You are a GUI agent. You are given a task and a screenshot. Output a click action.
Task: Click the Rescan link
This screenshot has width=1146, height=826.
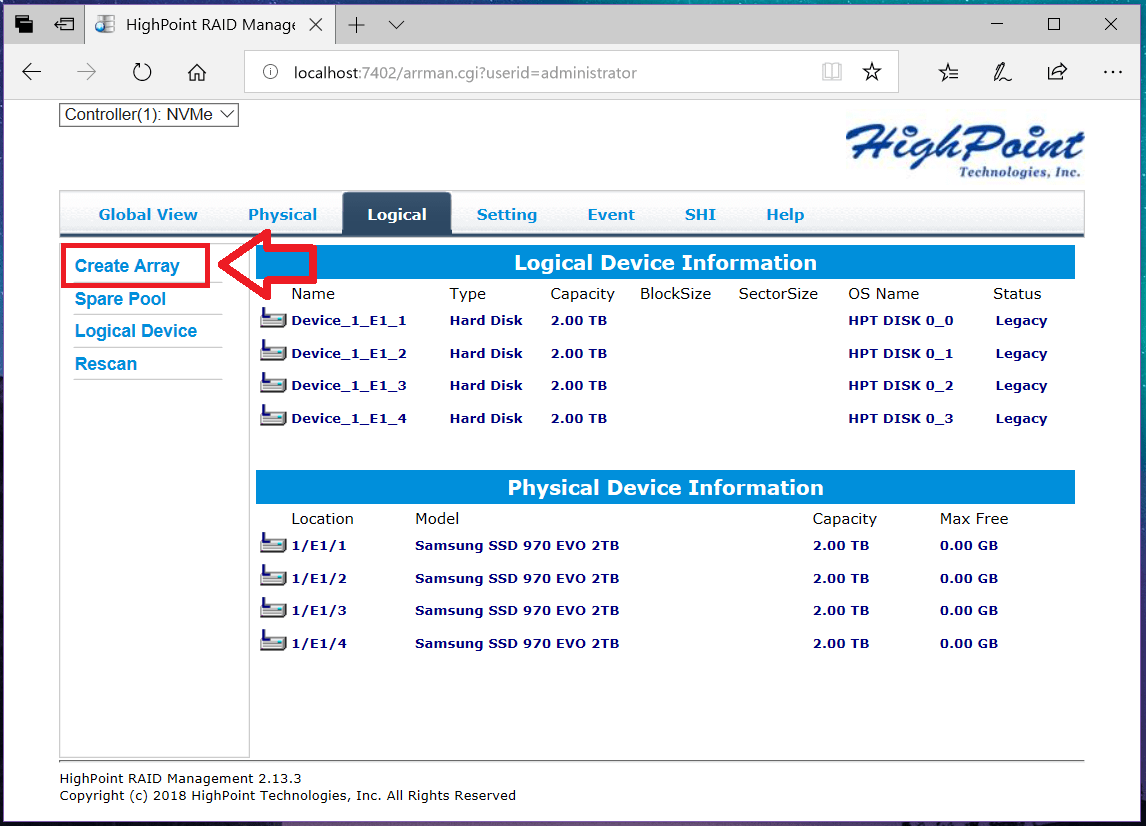[x=106, y=363]
